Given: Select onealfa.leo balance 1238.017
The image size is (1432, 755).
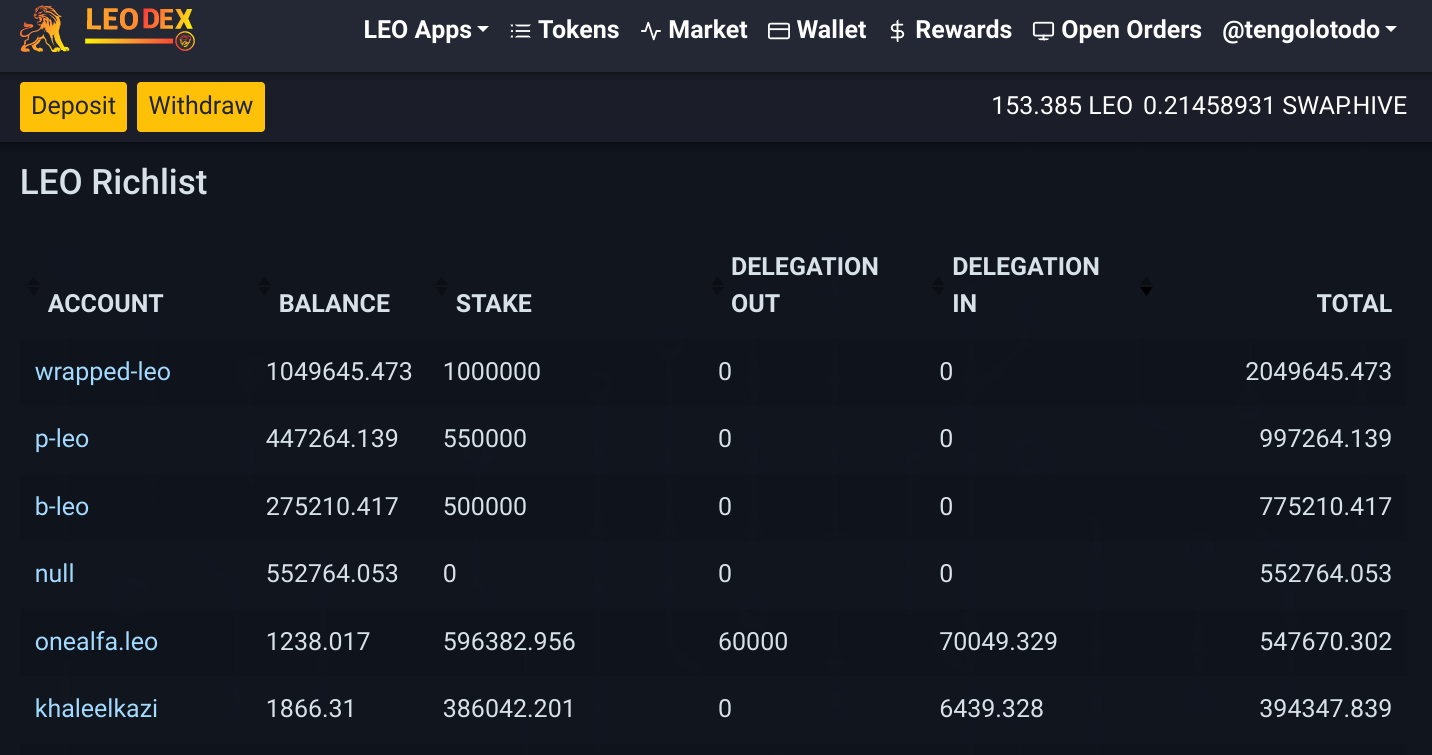Looking at the screenshot, I should tap(318, 641).
